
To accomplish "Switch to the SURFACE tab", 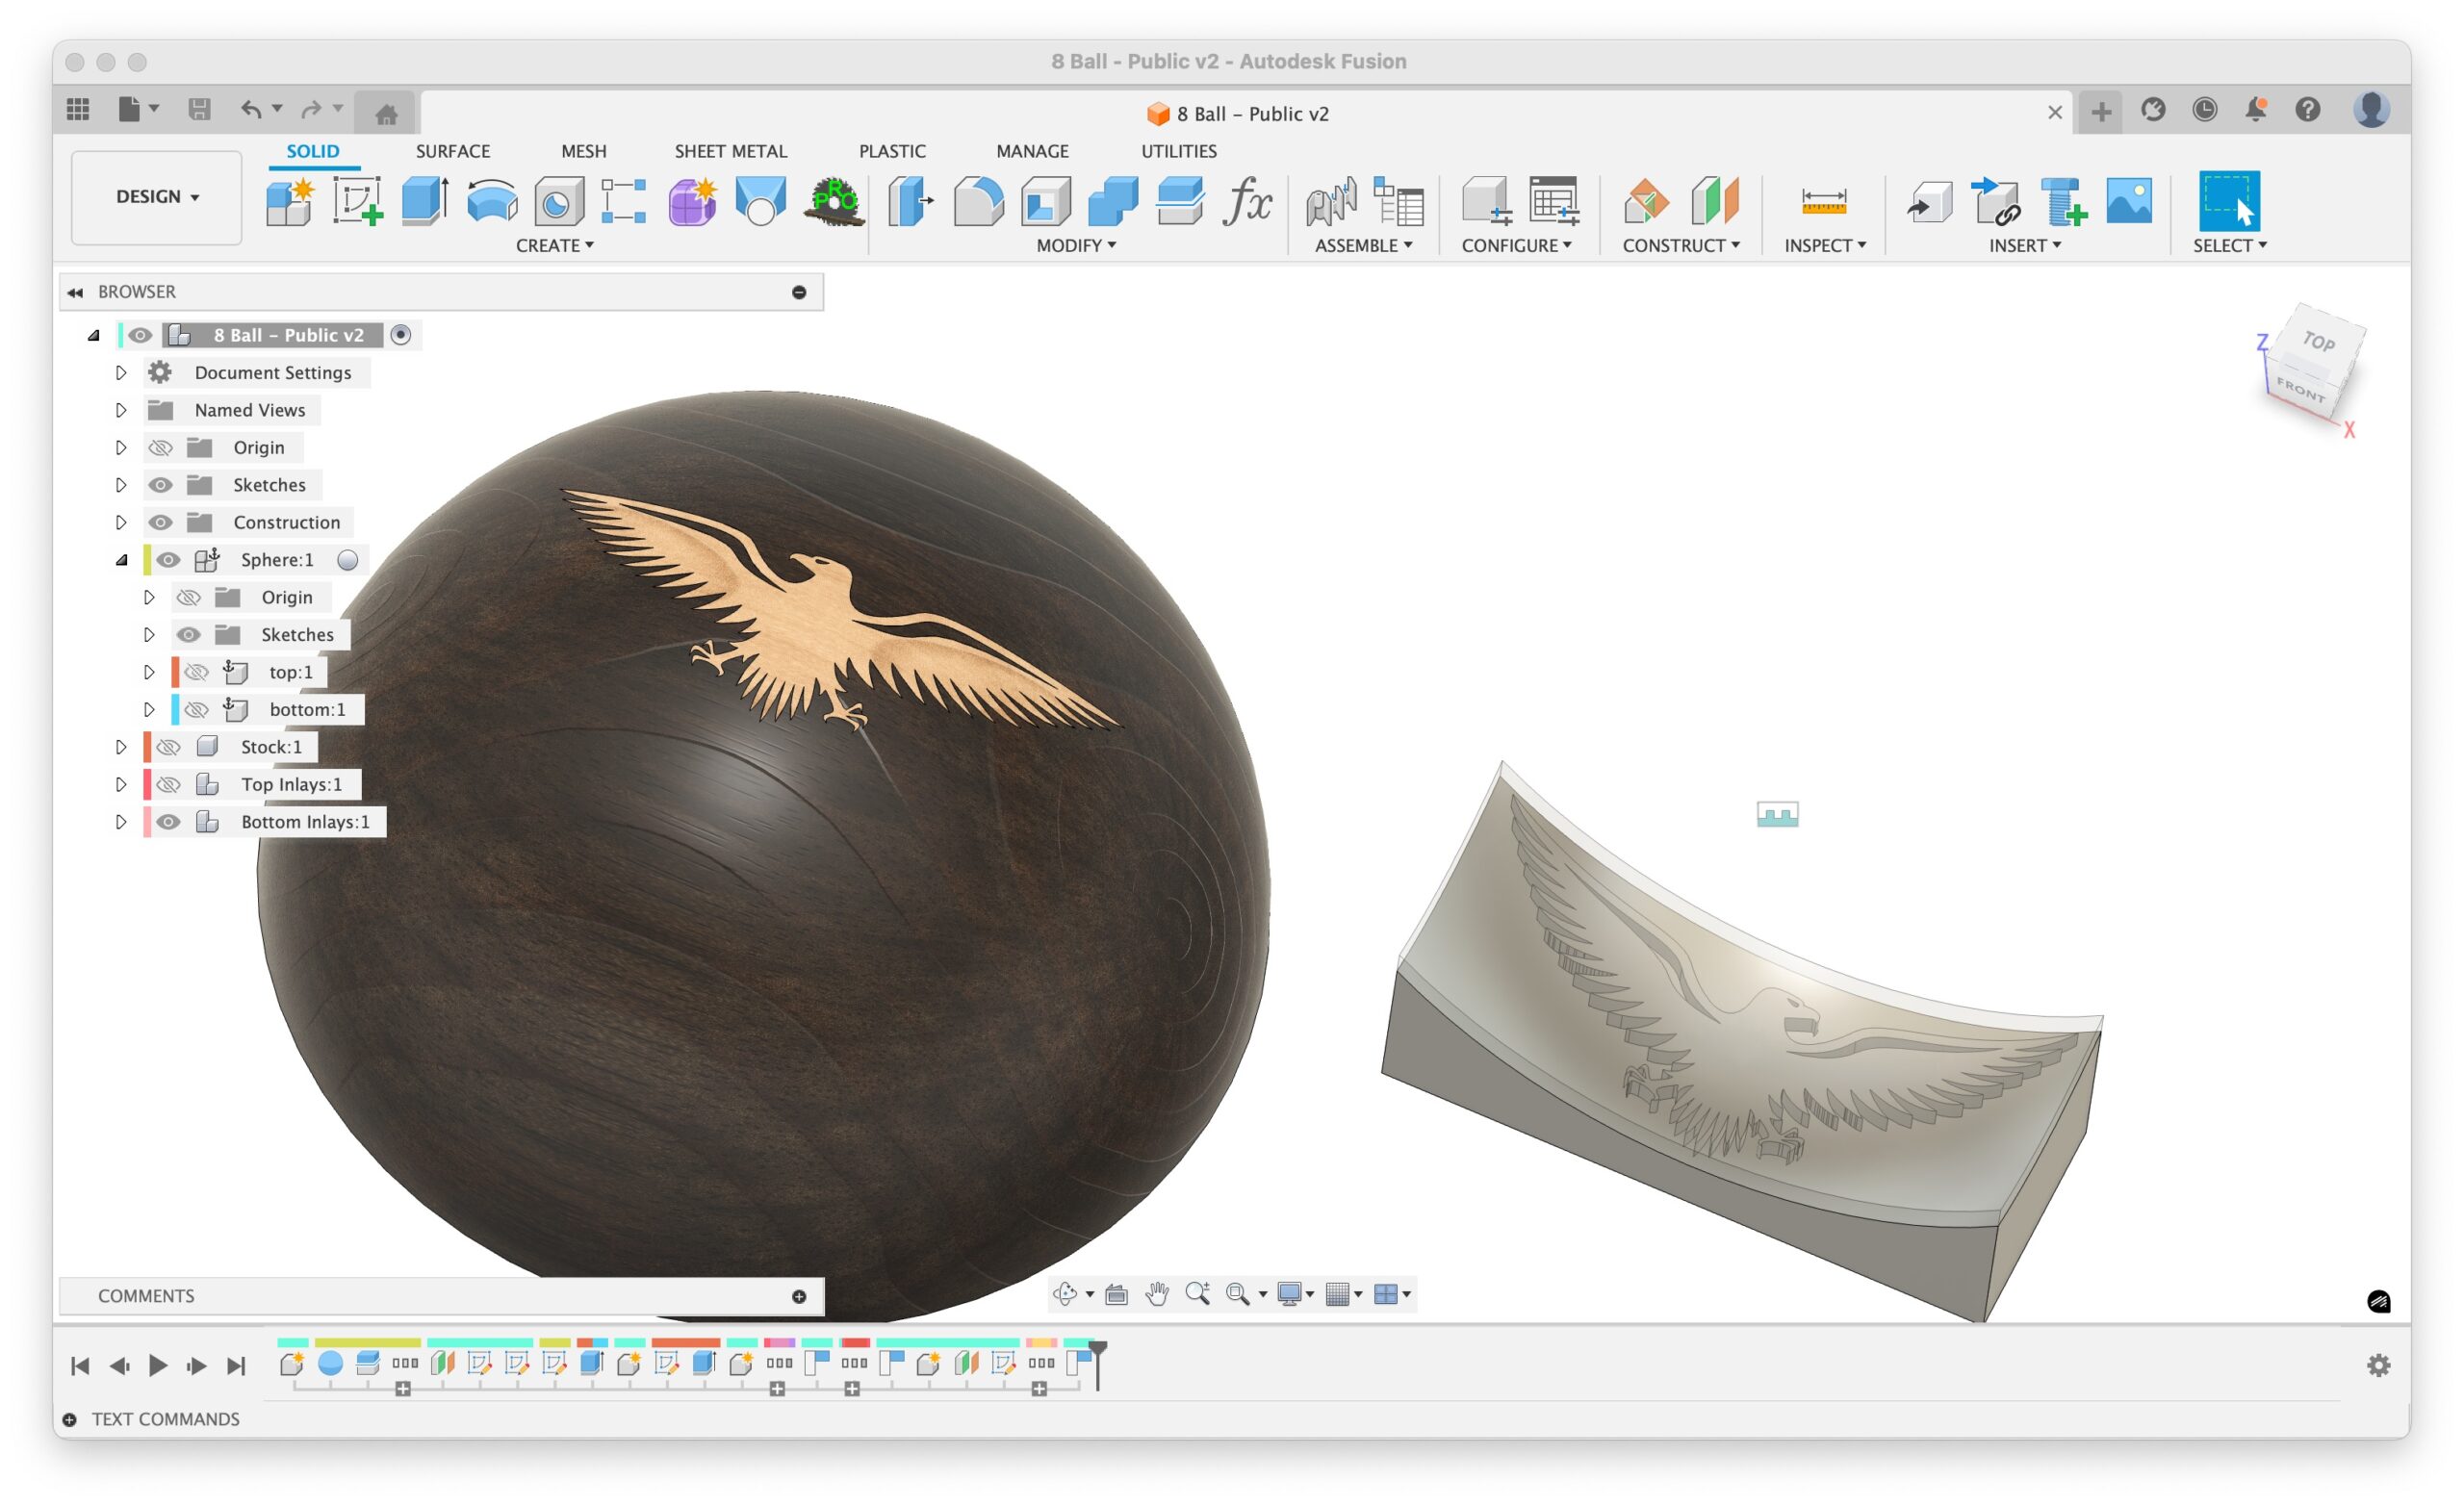I will pyautogui.click(x=452, y=151).
